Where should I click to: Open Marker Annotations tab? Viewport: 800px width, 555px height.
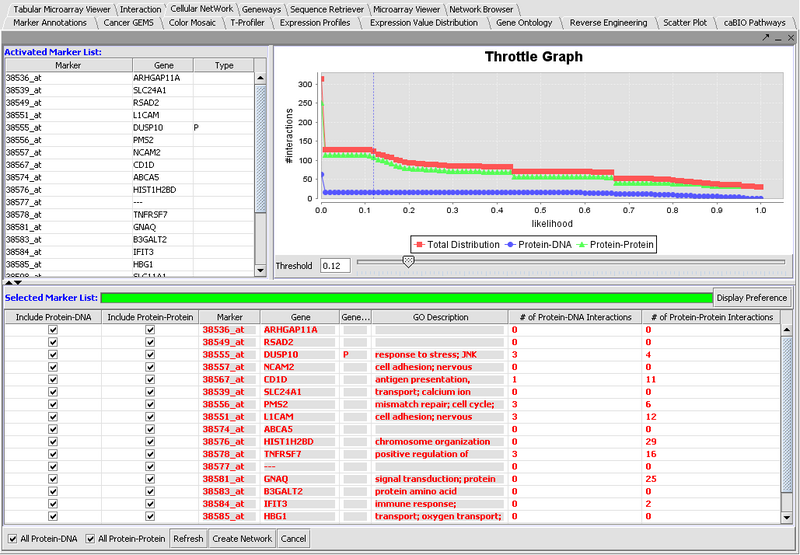click(50, 23)
